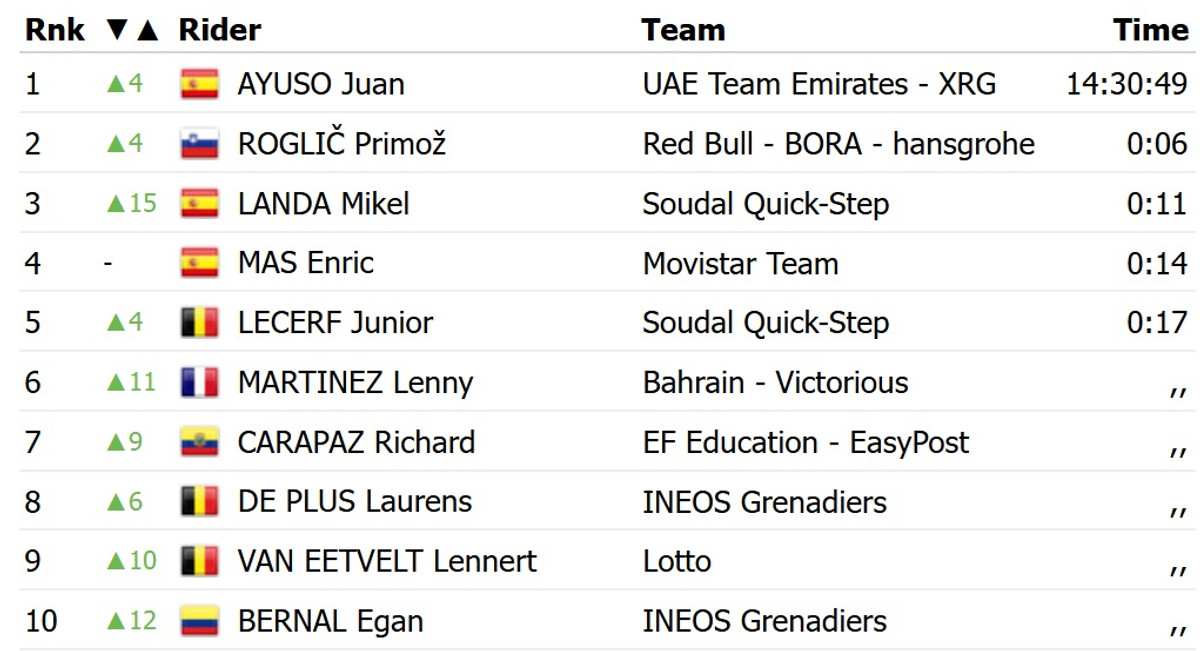Open ROGLIČ Primož rider link

point(341,144)
